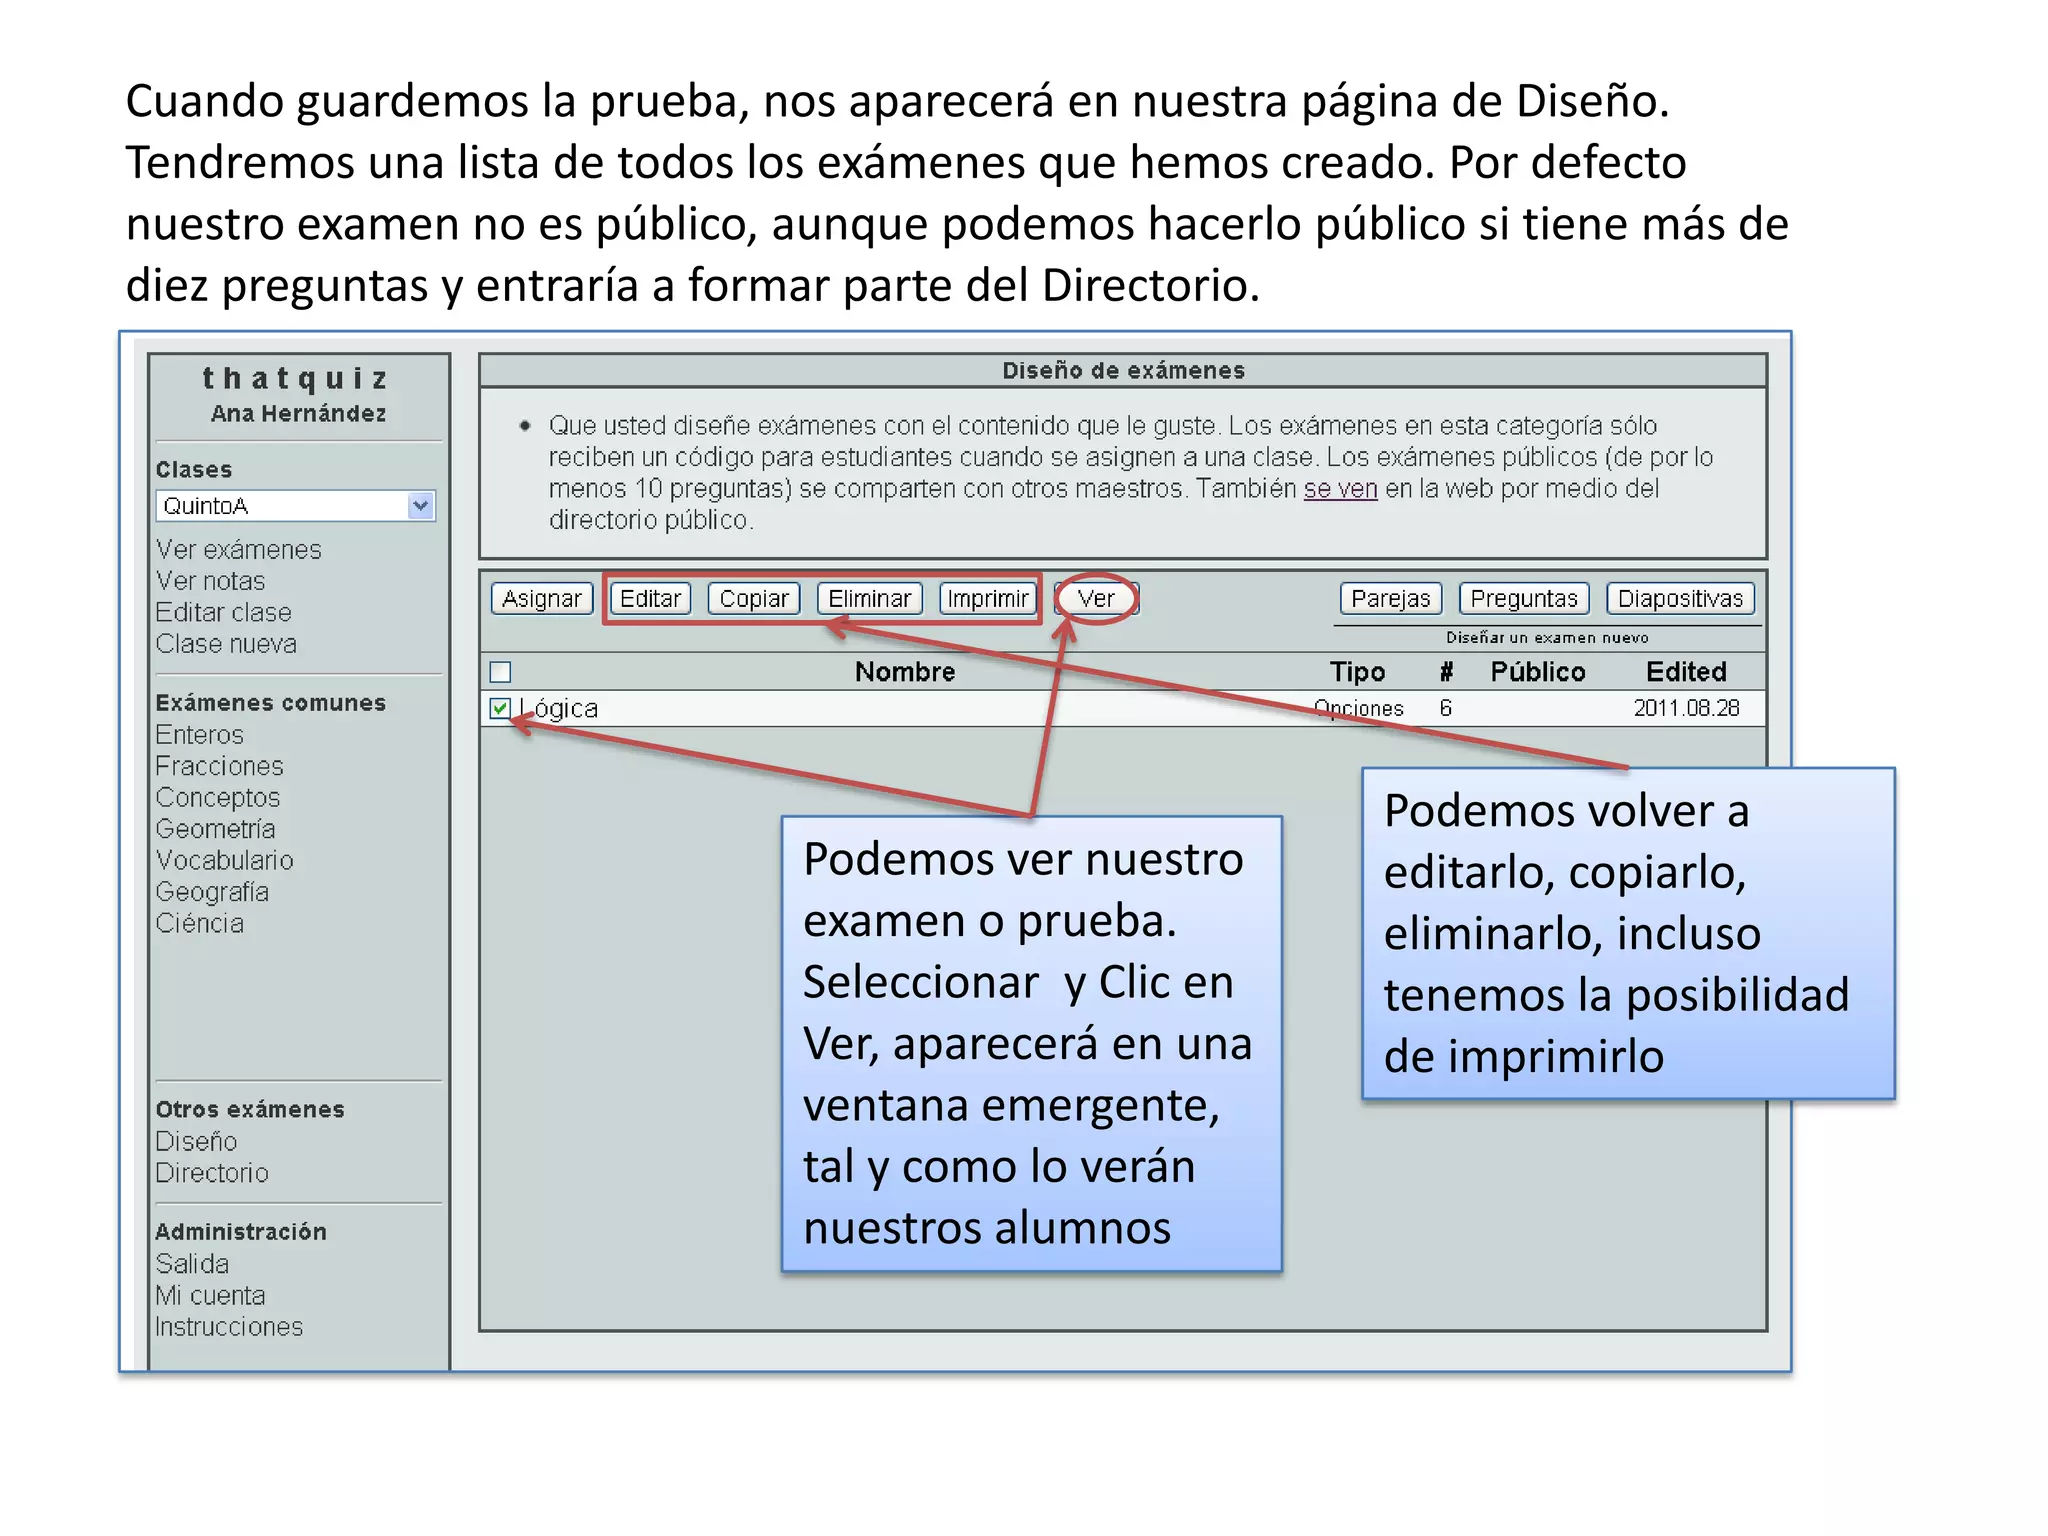Sort by the Edited column header
This screenshot has width=2048, height=1536.
tap(1686, 672)
